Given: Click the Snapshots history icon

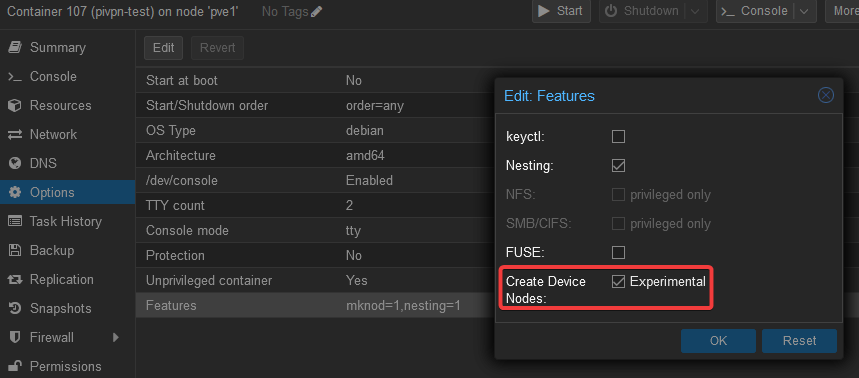Looking at the screenshot, I should (x=15, y=308).
